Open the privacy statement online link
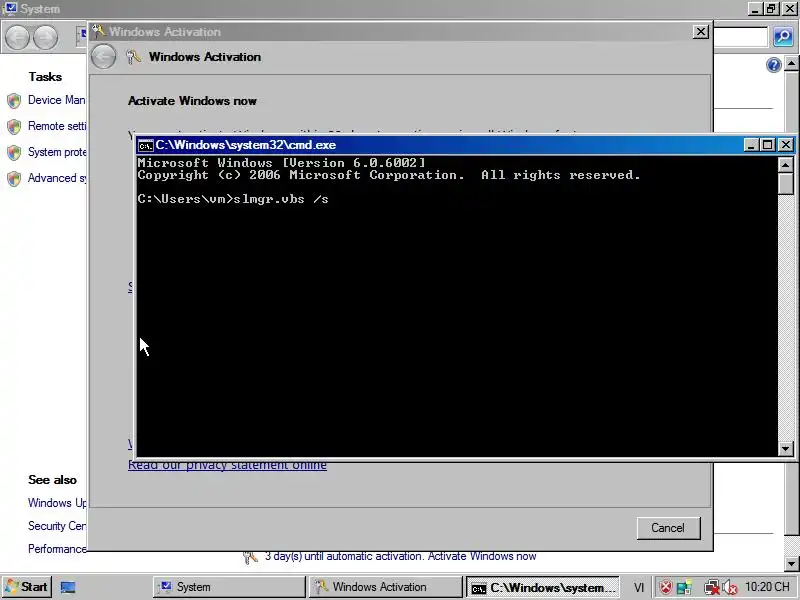 click(227, 465)
